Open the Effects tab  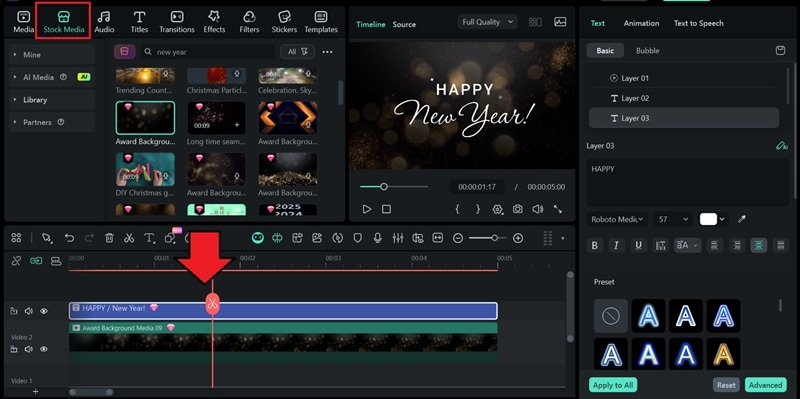(214, 22)
